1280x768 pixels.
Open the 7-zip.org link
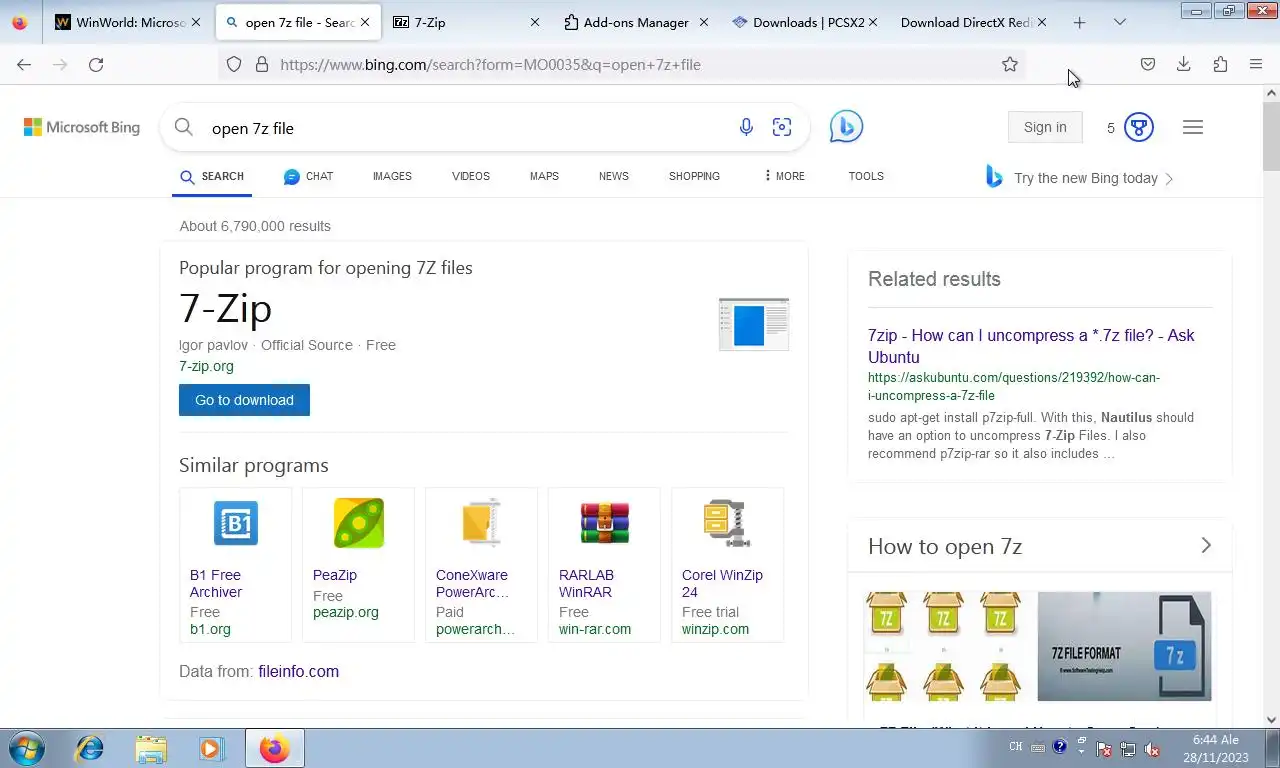[206, 366]
